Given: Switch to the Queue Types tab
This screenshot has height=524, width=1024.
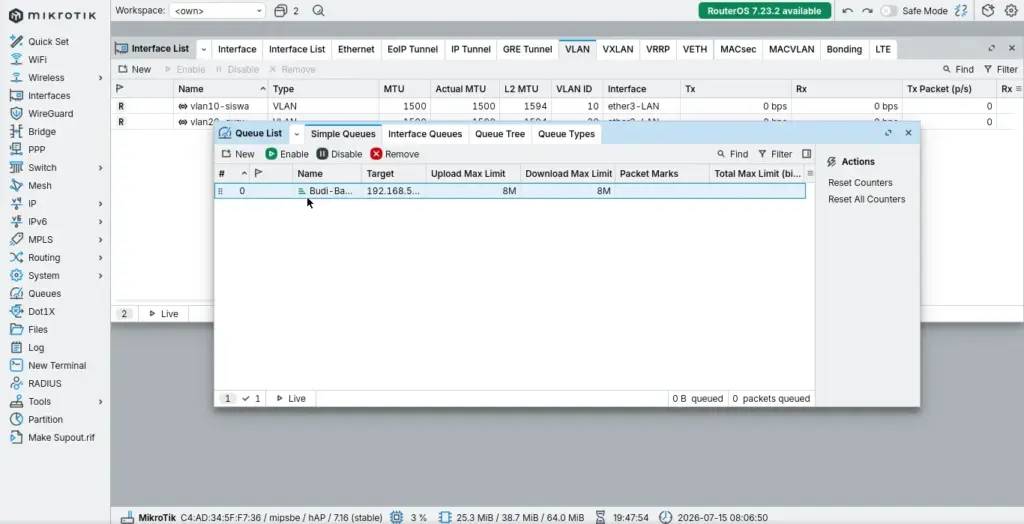Looking at the screenshot, I should pos(566,134).
